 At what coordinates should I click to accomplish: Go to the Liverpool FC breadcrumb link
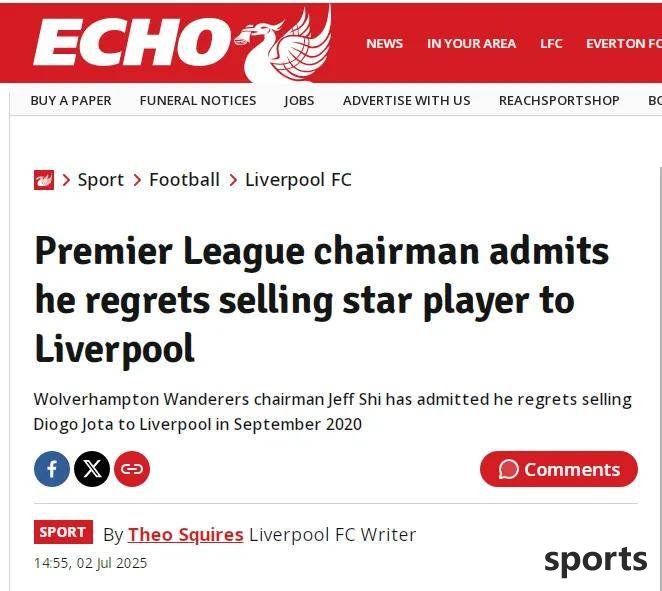tap(298, 180)
